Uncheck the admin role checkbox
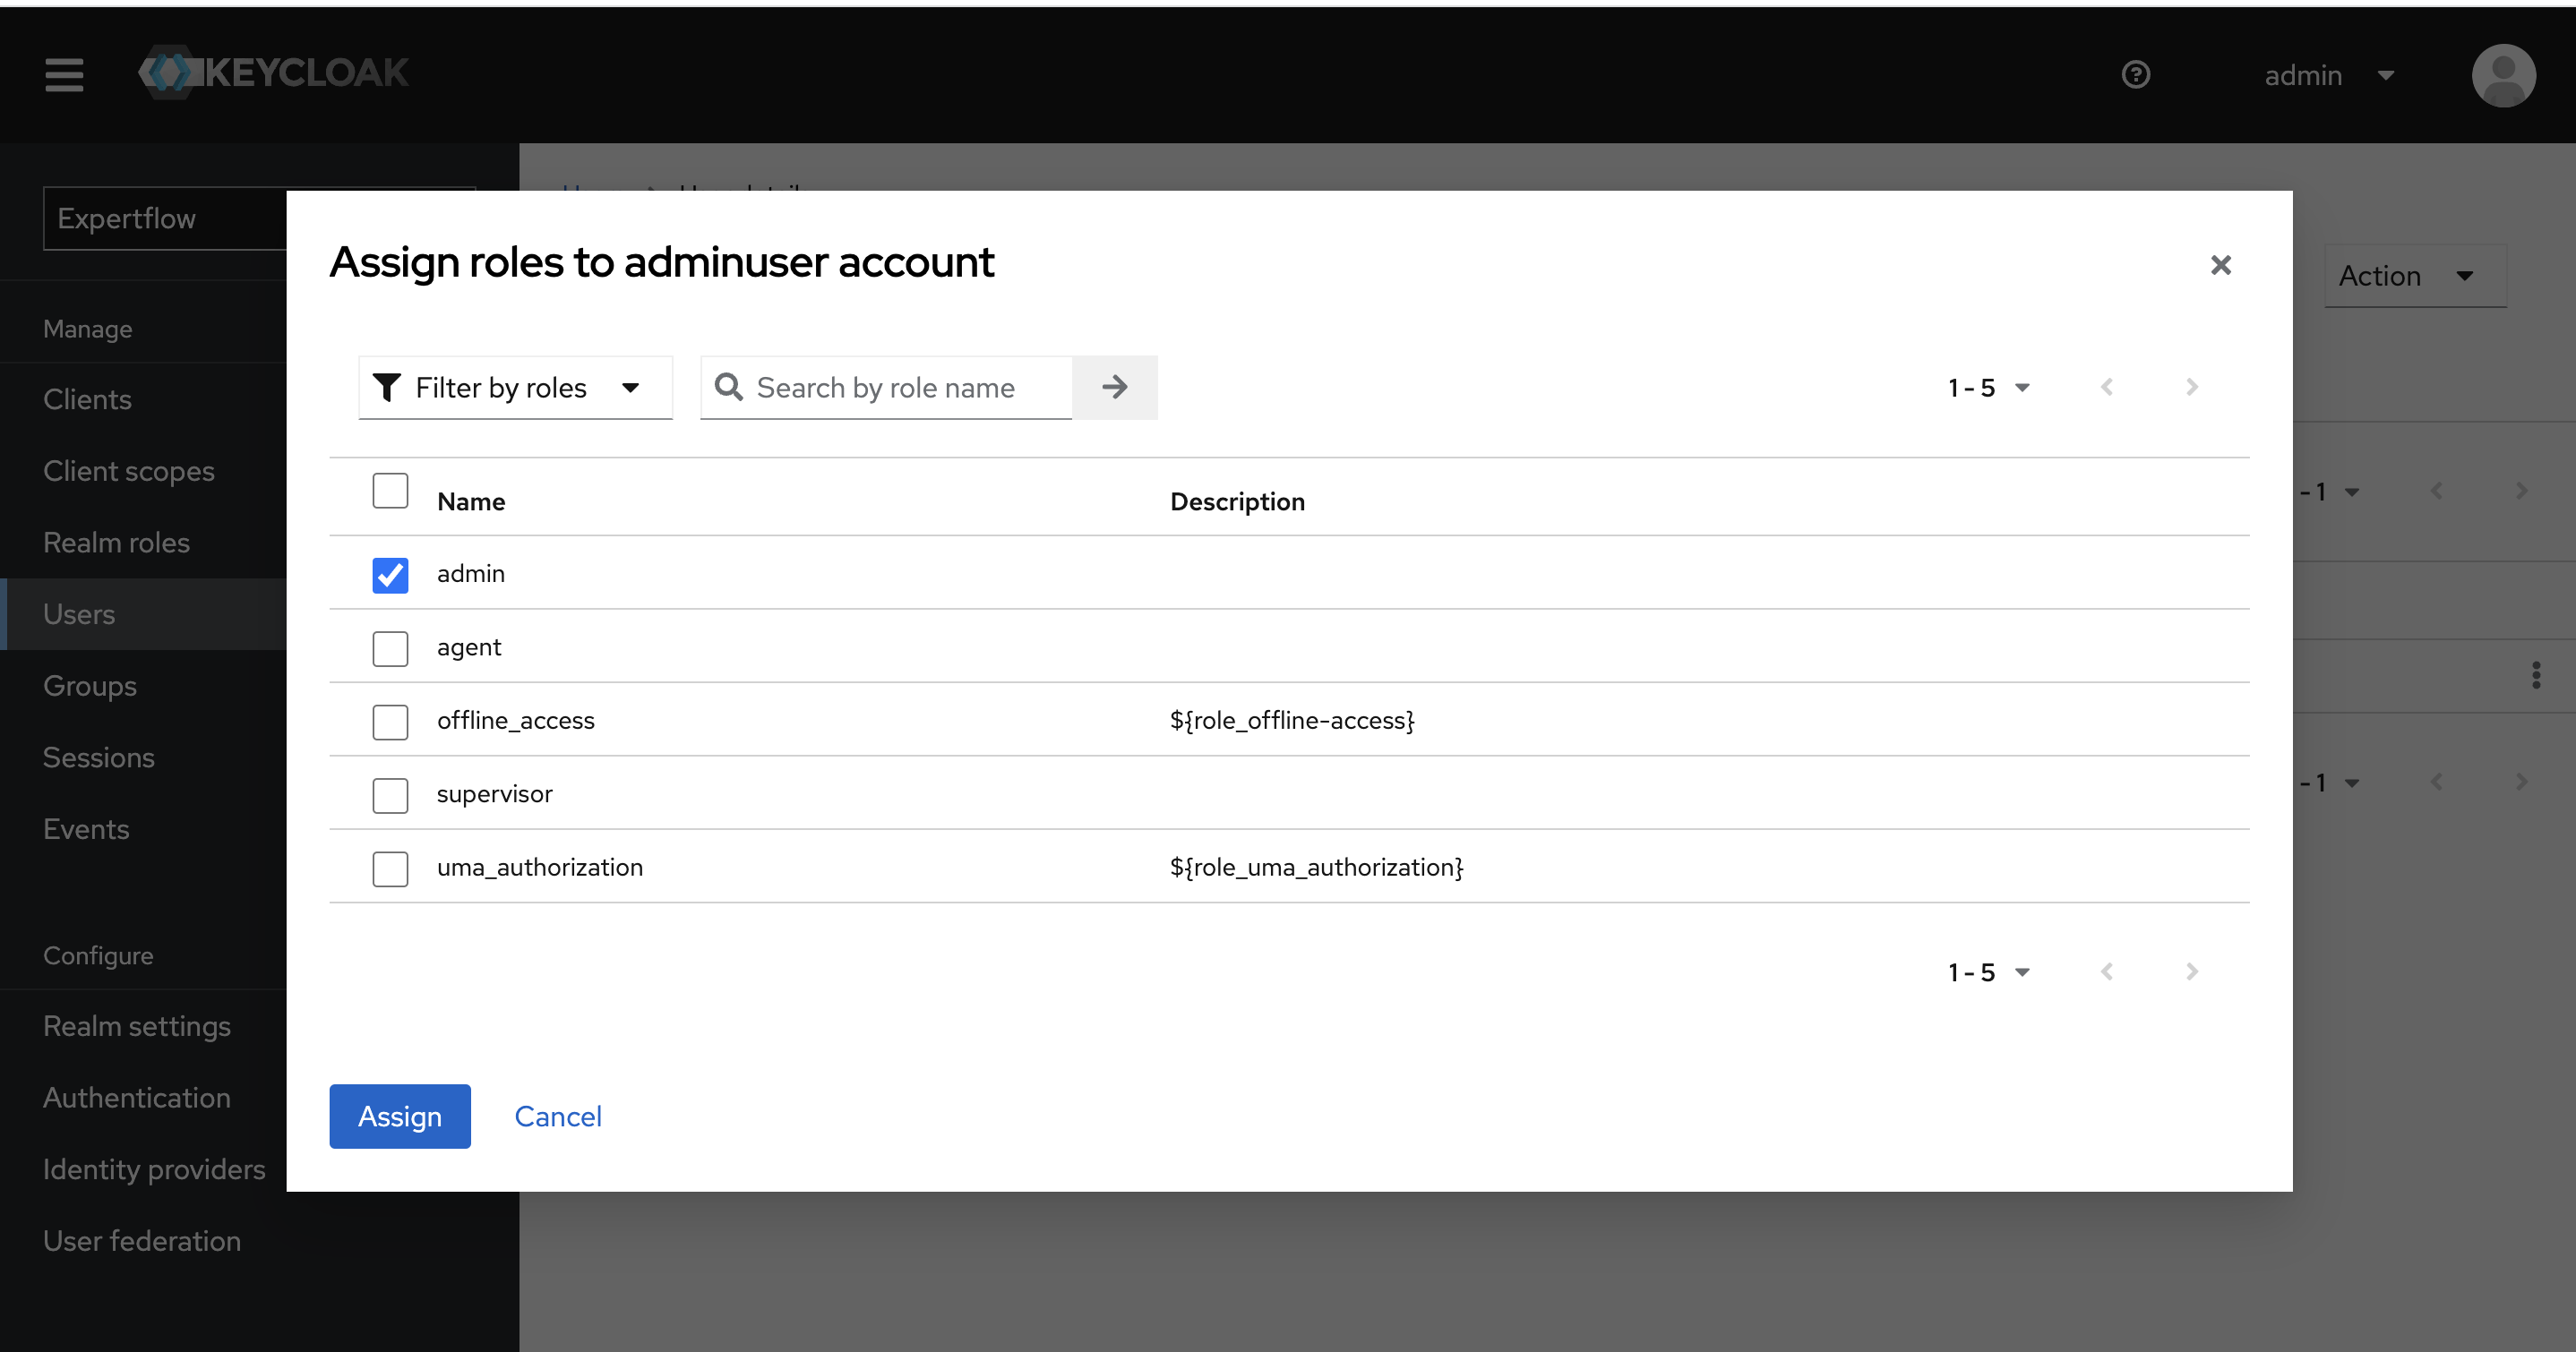The height and width of the screenshot is (1352, 2576). tap(390, 574)
